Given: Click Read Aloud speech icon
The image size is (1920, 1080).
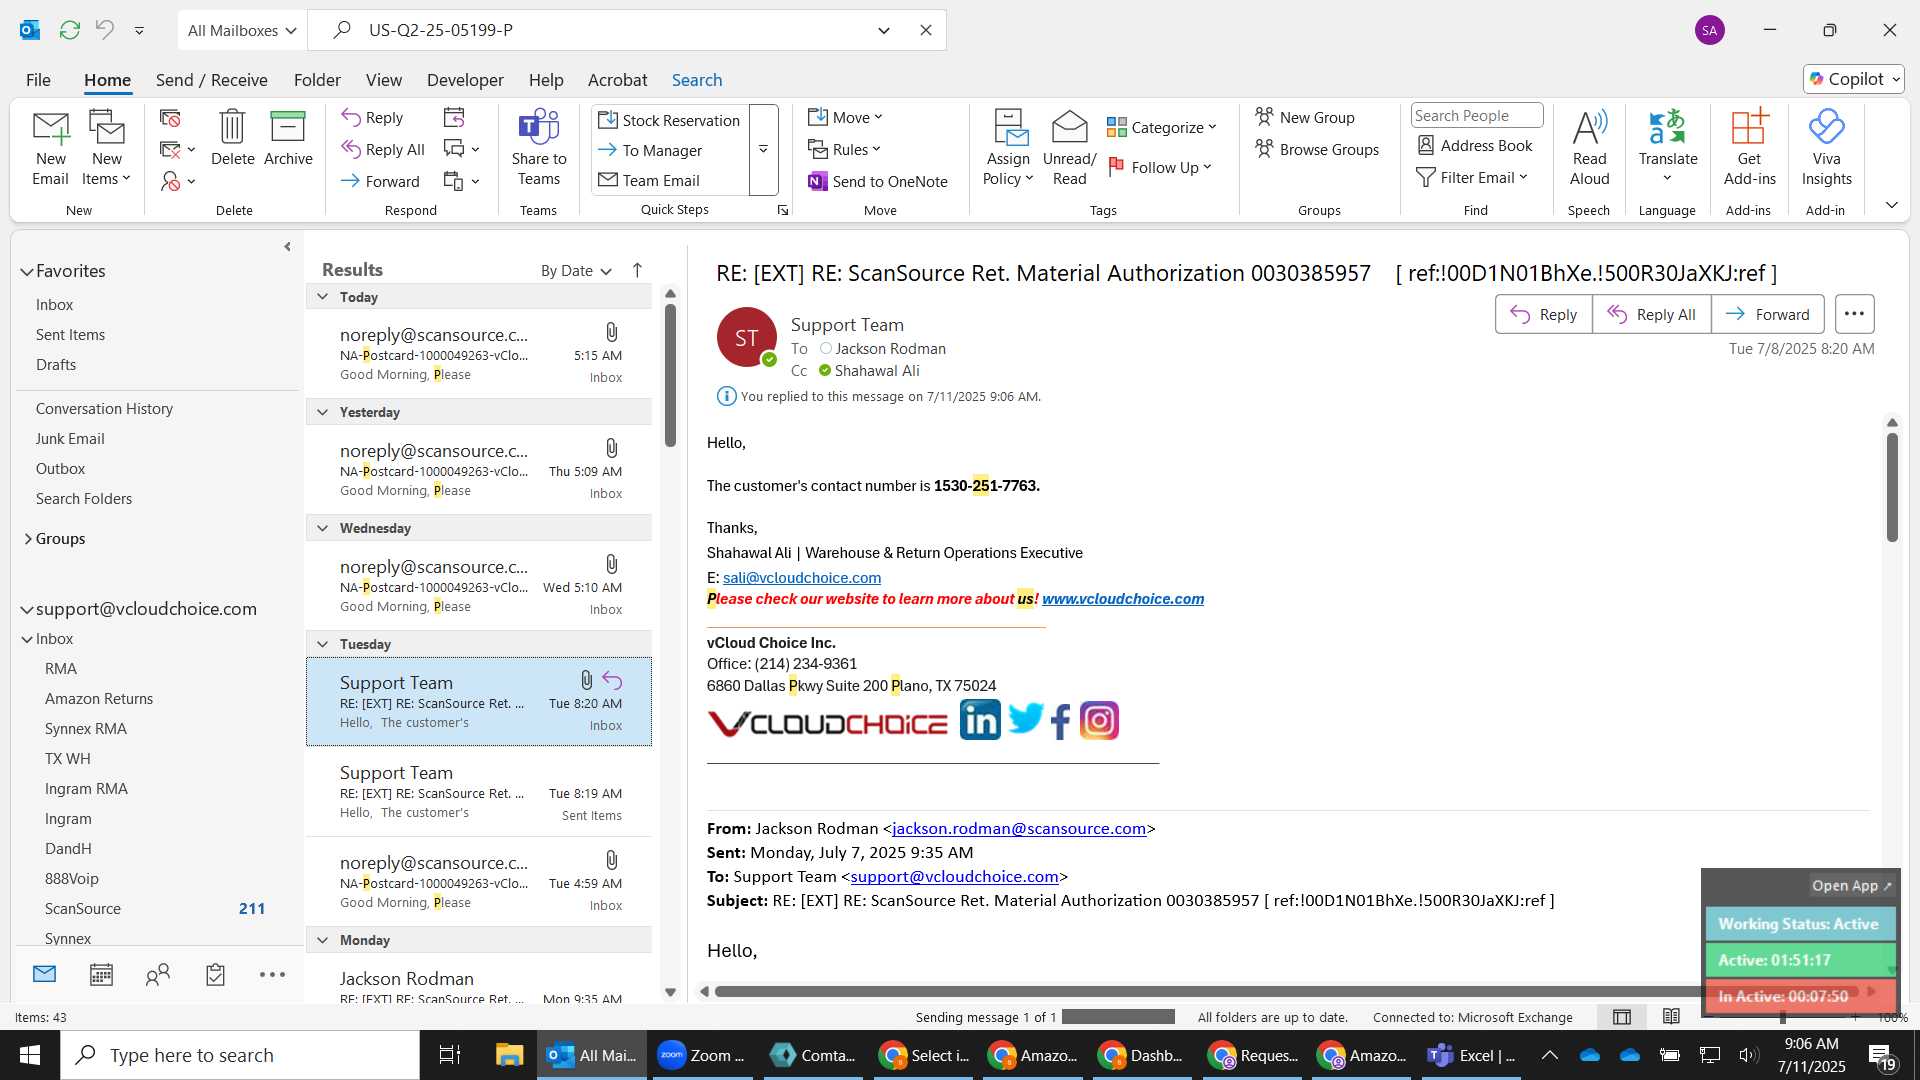Looking at the screenshot, I should [1589, 147].
